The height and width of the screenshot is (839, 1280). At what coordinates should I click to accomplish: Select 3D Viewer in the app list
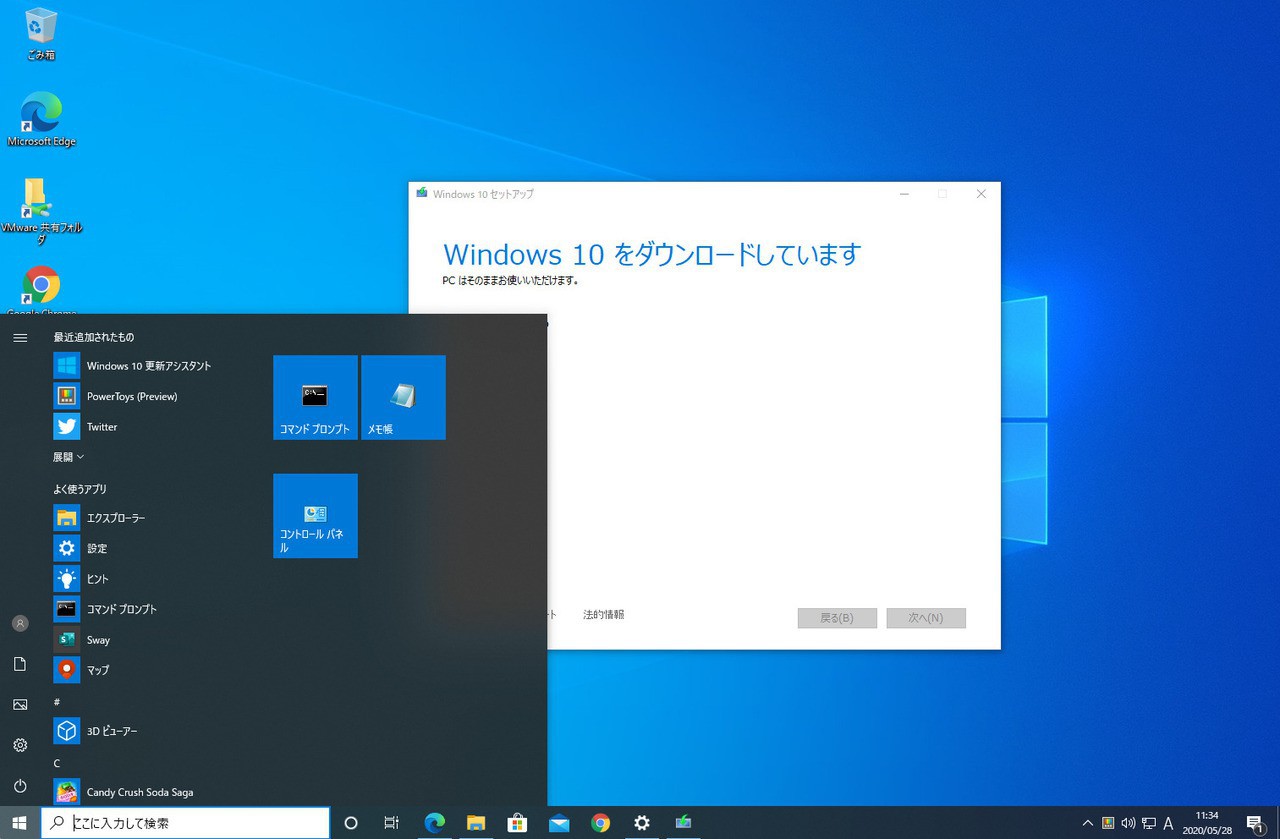coord(111,731)
